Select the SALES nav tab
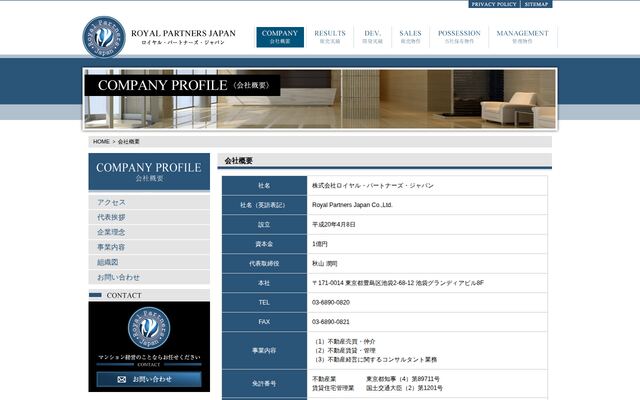The image size is (640, 400). click(x=410, y=37)
